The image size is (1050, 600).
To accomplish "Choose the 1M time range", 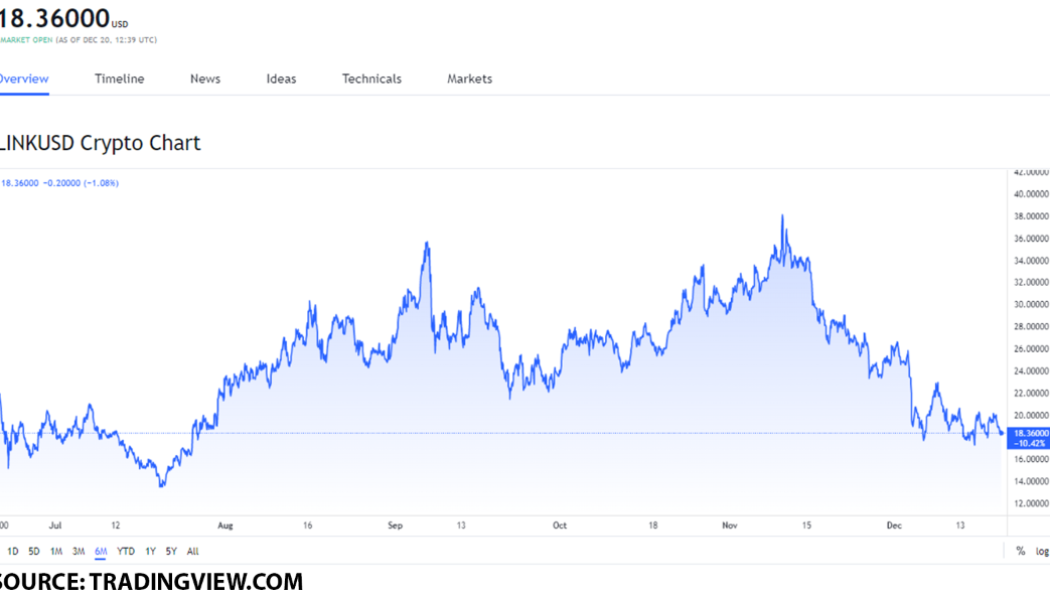I will [56, 551].
